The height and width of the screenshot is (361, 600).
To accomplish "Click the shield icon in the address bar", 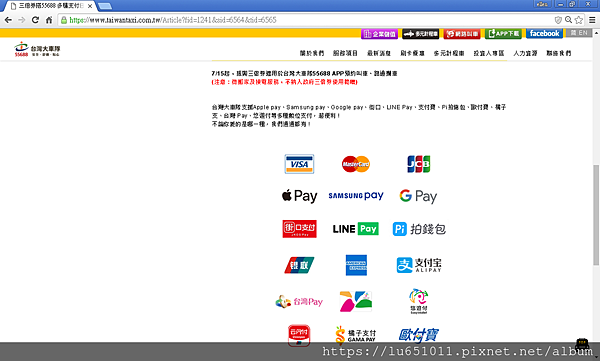I will pos(558,20).
